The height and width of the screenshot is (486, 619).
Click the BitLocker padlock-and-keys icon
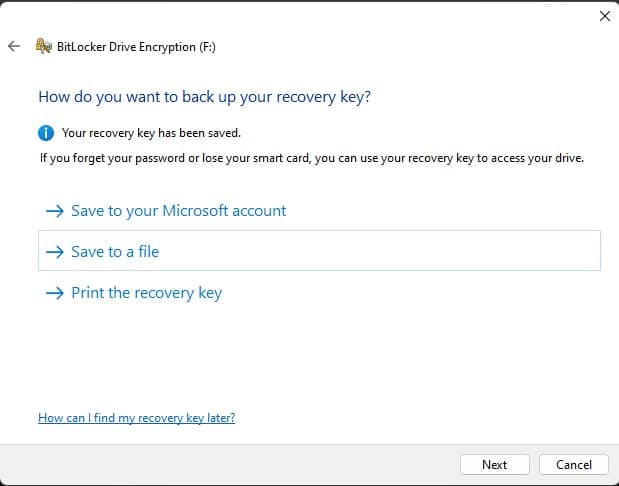[x=44, y=46]
